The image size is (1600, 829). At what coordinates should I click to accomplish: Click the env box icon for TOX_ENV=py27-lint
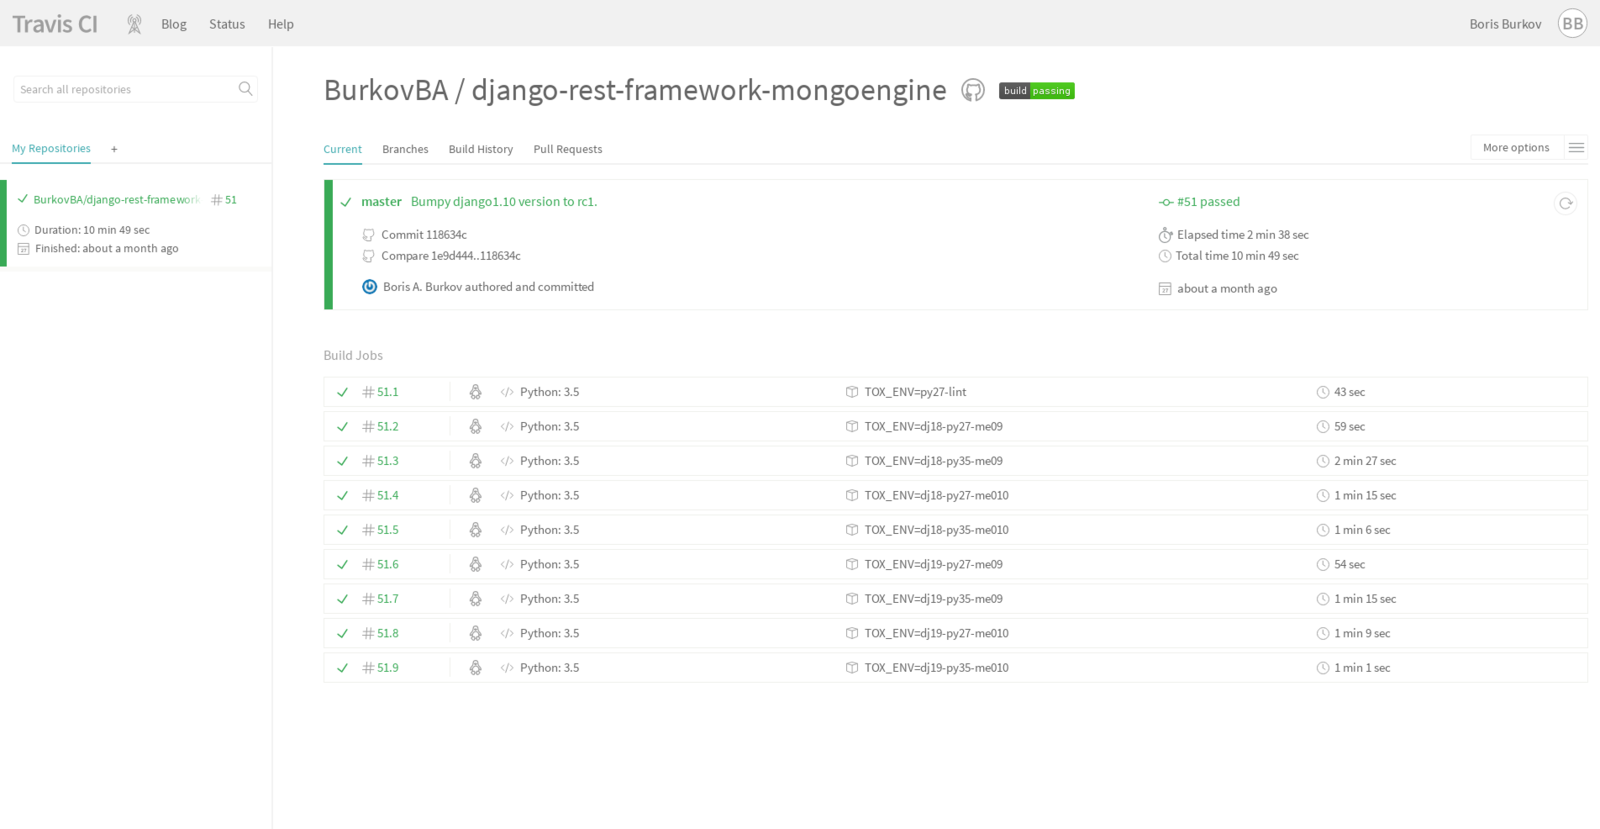coord(852,392)
